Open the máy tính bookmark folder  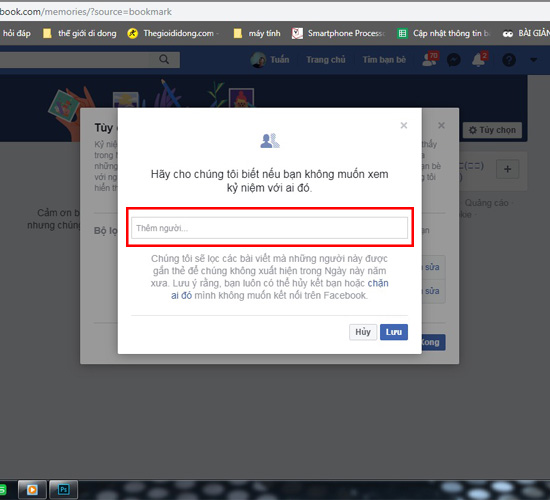(x=257, y=33)
